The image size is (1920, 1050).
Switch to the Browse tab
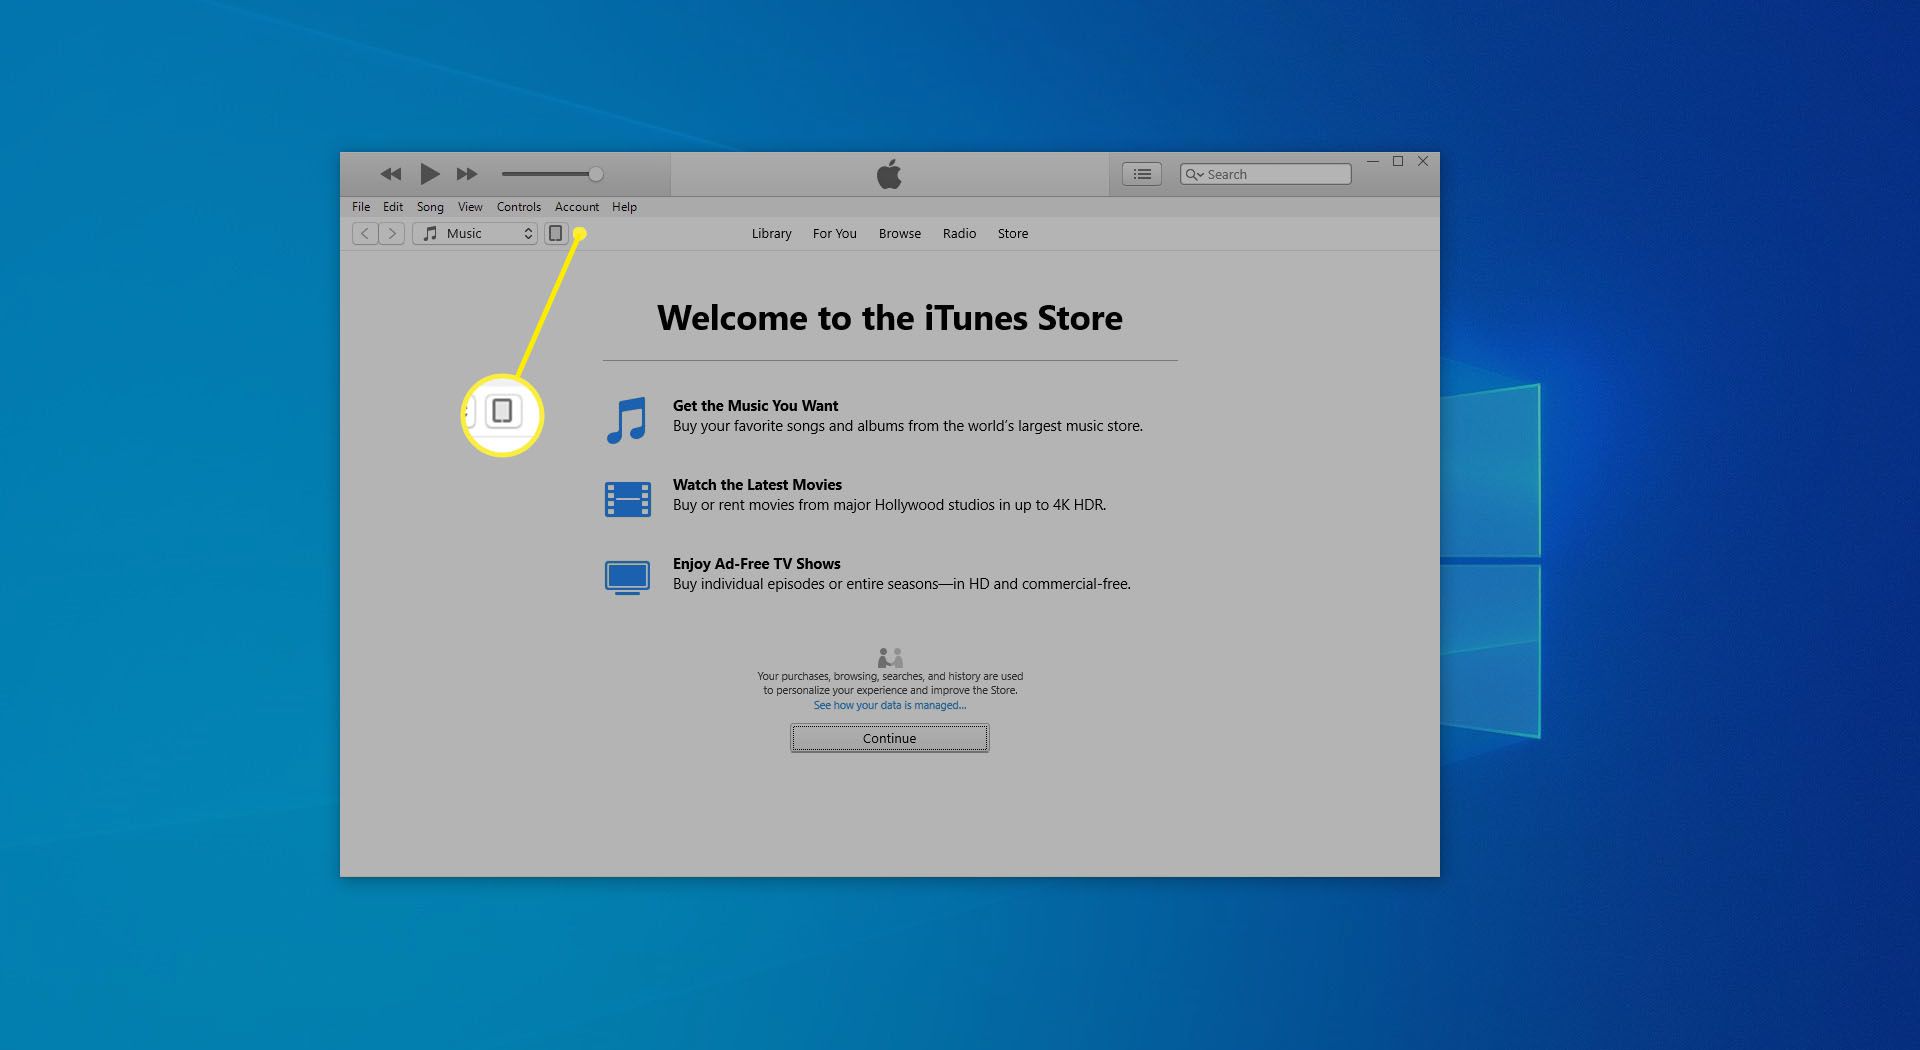[x=900, y=233]
